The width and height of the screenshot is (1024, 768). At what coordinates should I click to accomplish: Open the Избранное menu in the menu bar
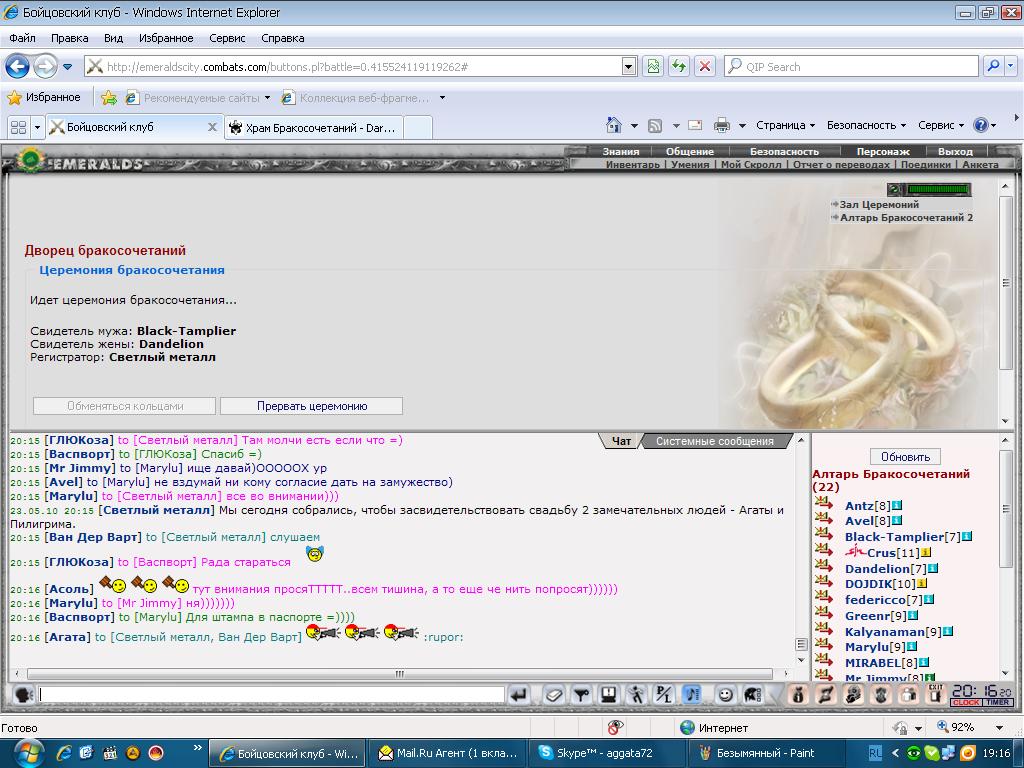[166, 38]
